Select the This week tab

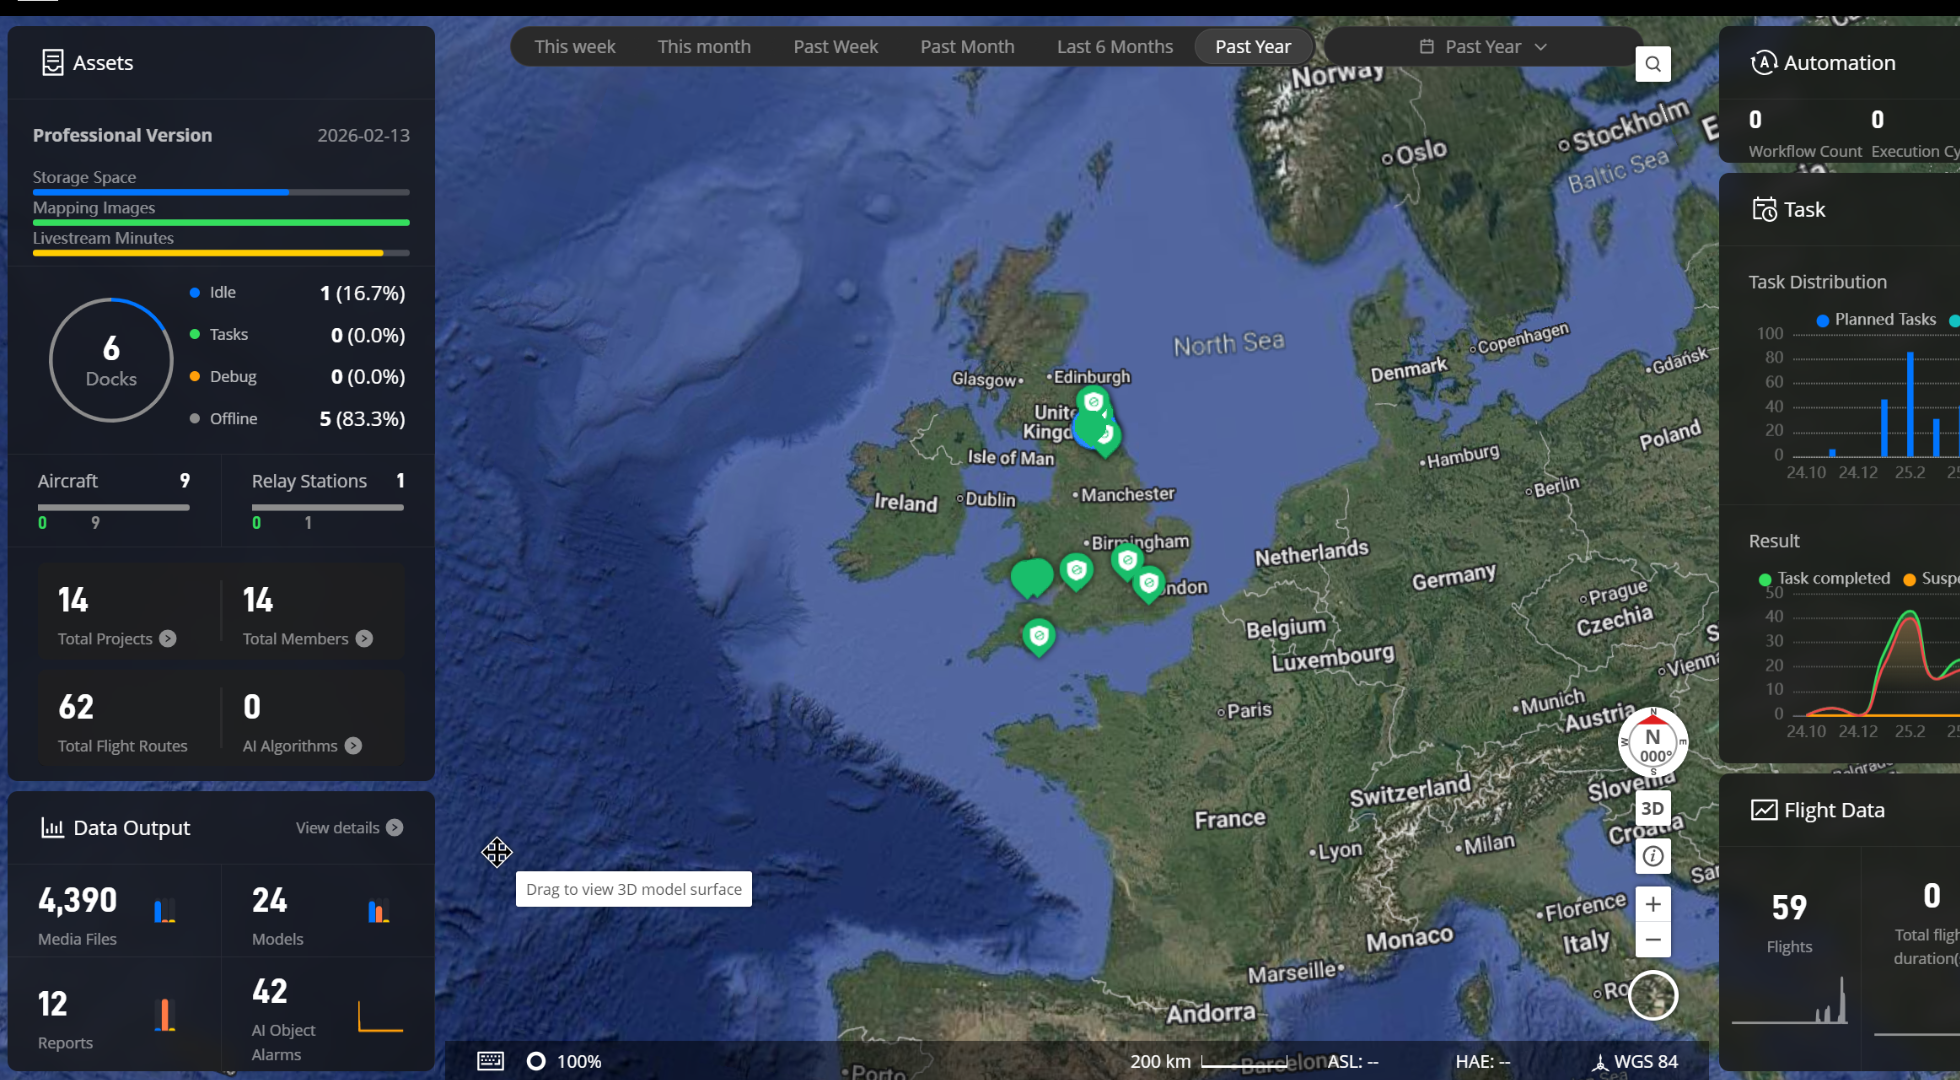coord(574,47)
